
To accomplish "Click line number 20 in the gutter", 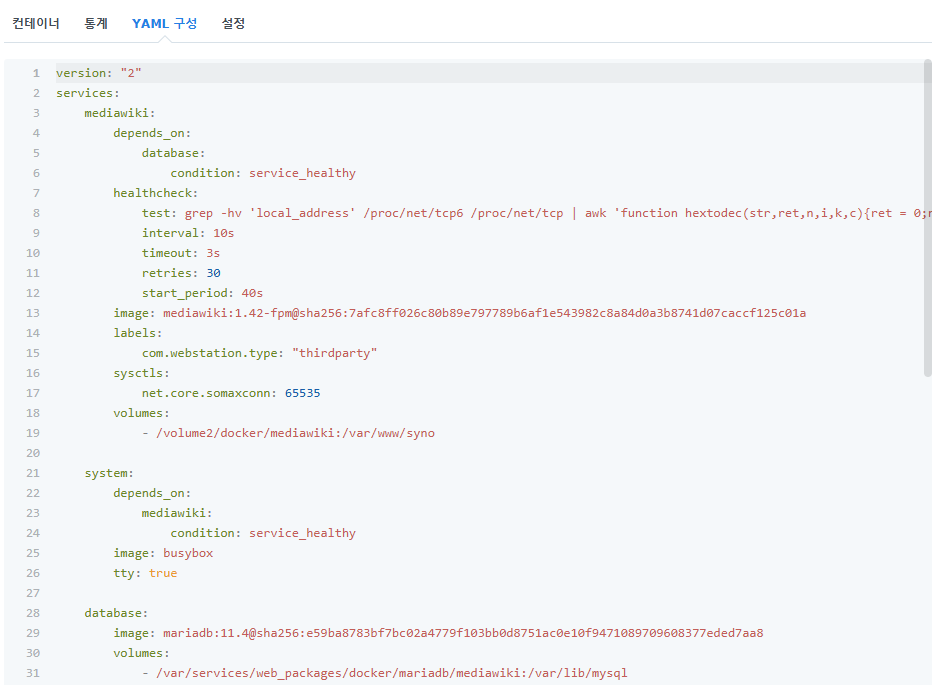I will (x=33, y=453).
